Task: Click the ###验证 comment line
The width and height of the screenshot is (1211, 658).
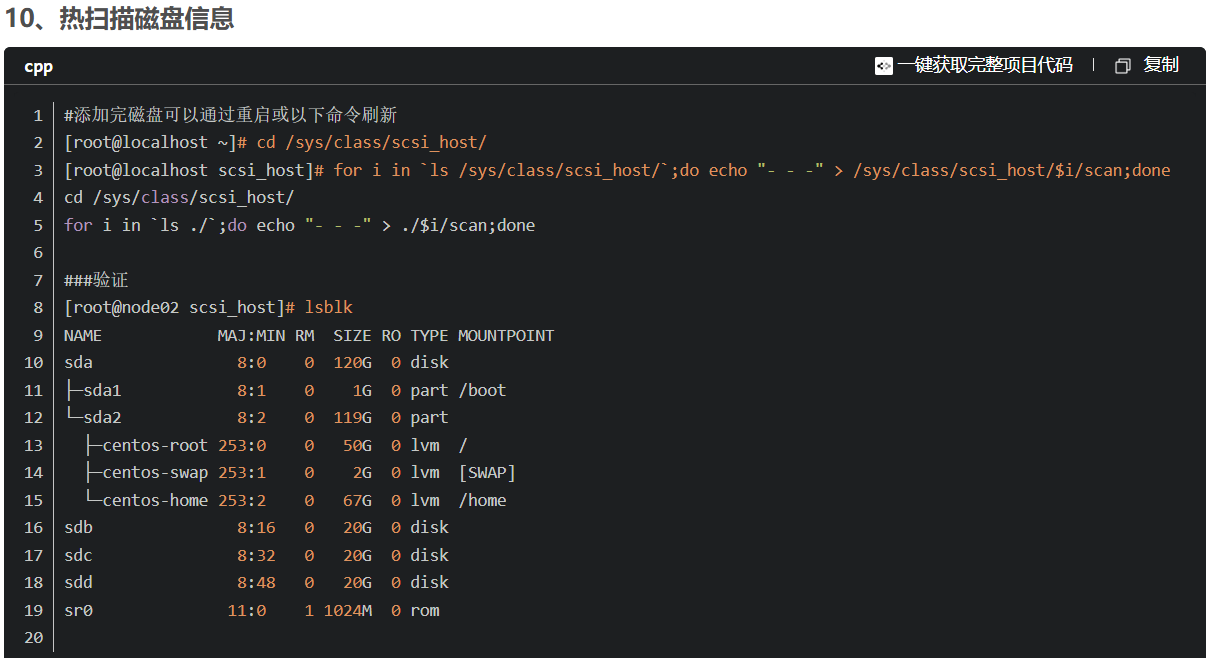Action: (x=96, y=280)
